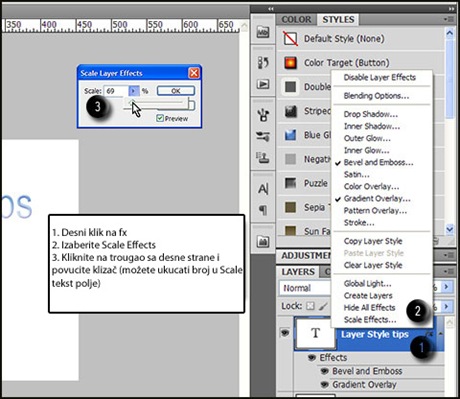
Task: Select Stroke... from context menu
Action: [359, 223]
